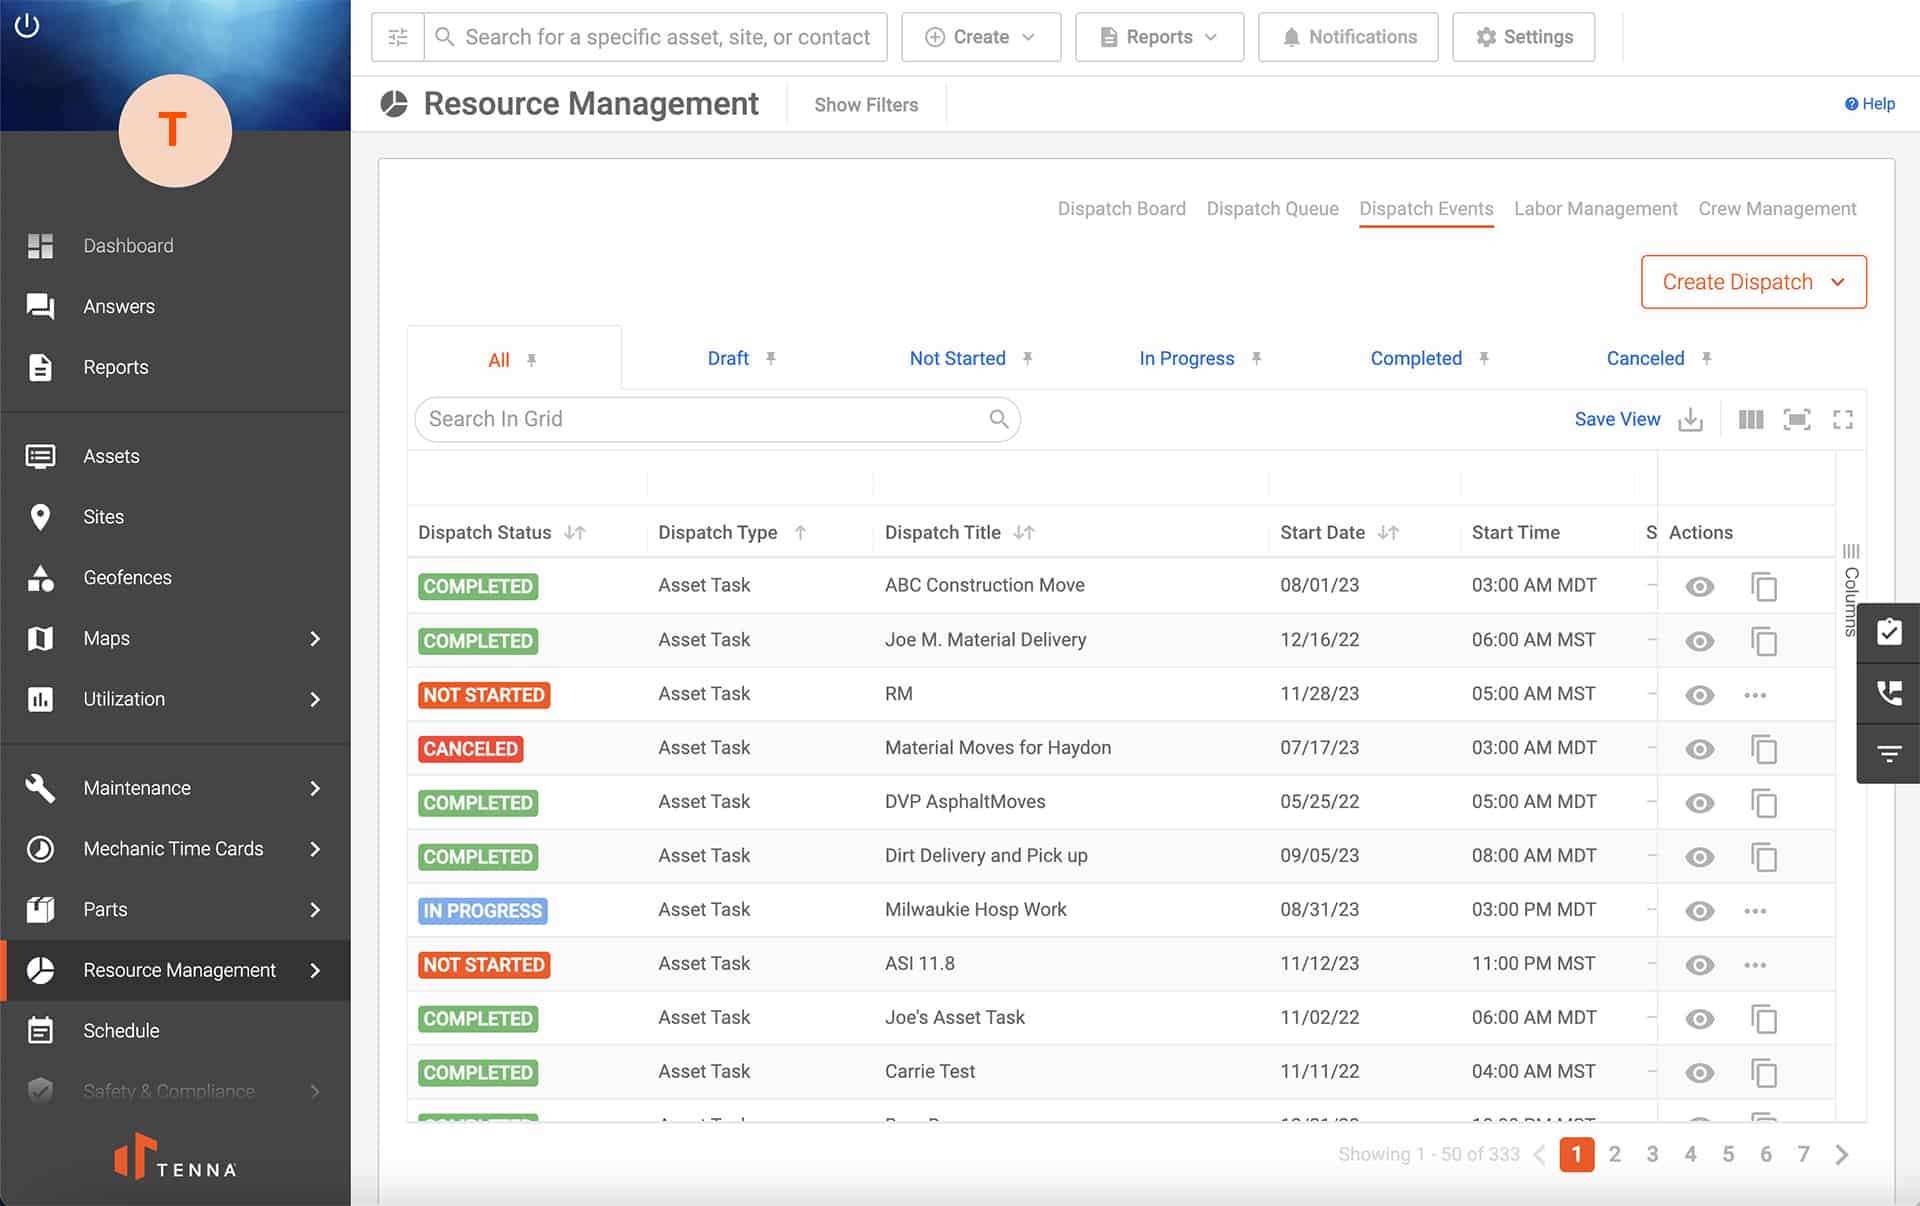Click page 2 pagination button
The height and width of the screenshot is (1206, 1920).
click(x=1616, y=1155)
